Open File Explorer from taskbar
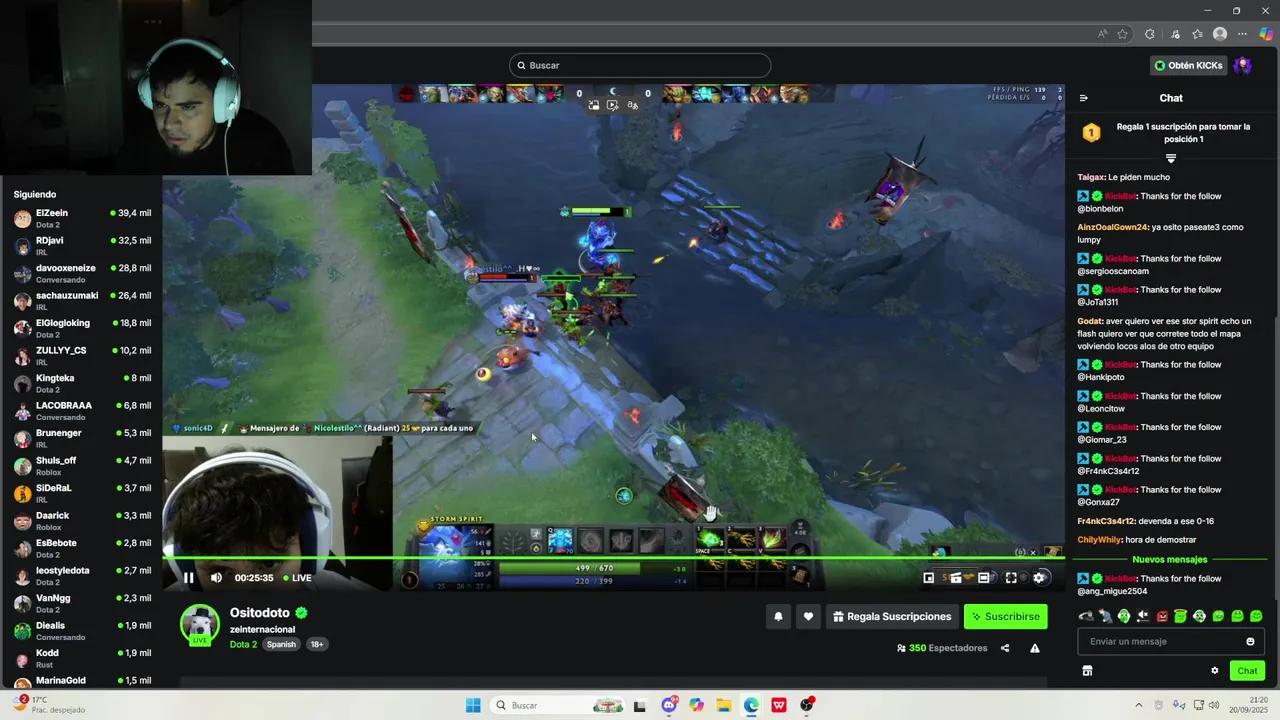 tap(724, 705)
